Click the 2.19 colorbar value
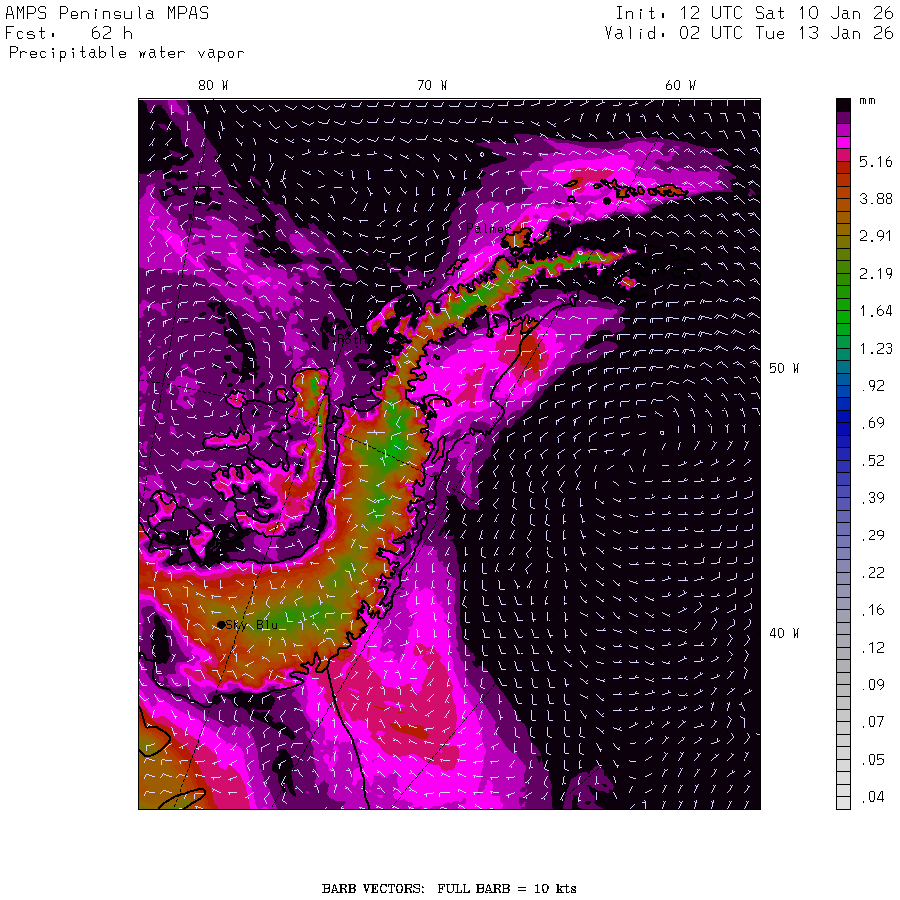900x900 pixels. coord(876,274)
